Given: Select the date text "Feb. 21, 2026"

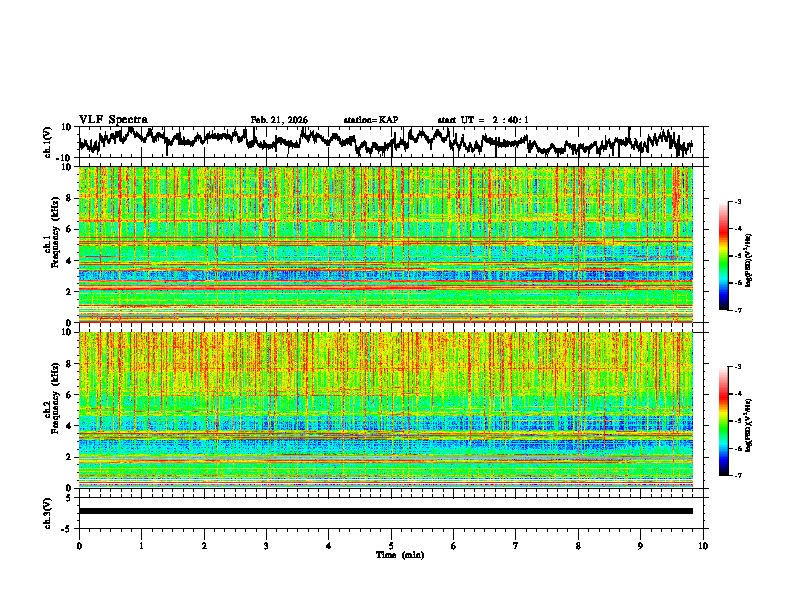Looking at the screenshot, I should tap(279, 120).
